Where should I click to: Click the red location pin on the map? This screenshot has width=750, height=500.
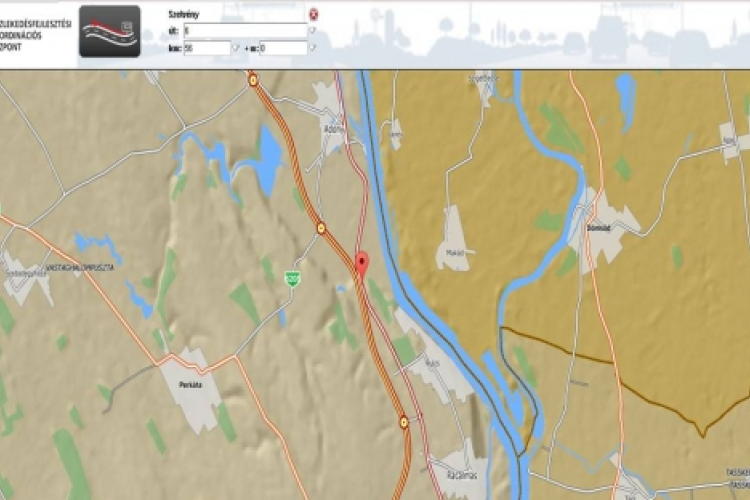pyautogui.click(x=362, y=263)
